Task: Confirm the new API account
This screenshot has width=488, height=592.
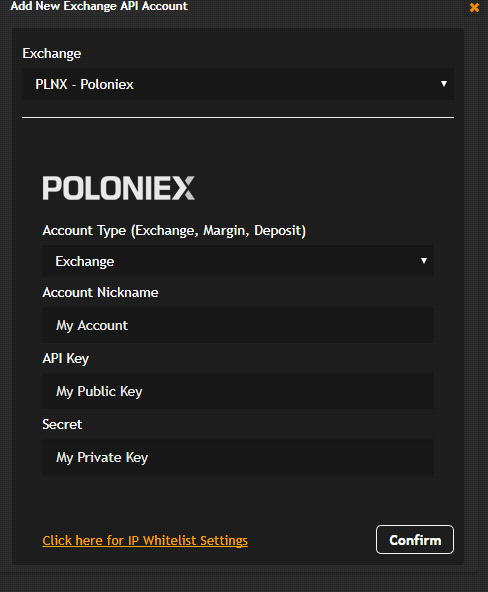Action: [415, 540]
